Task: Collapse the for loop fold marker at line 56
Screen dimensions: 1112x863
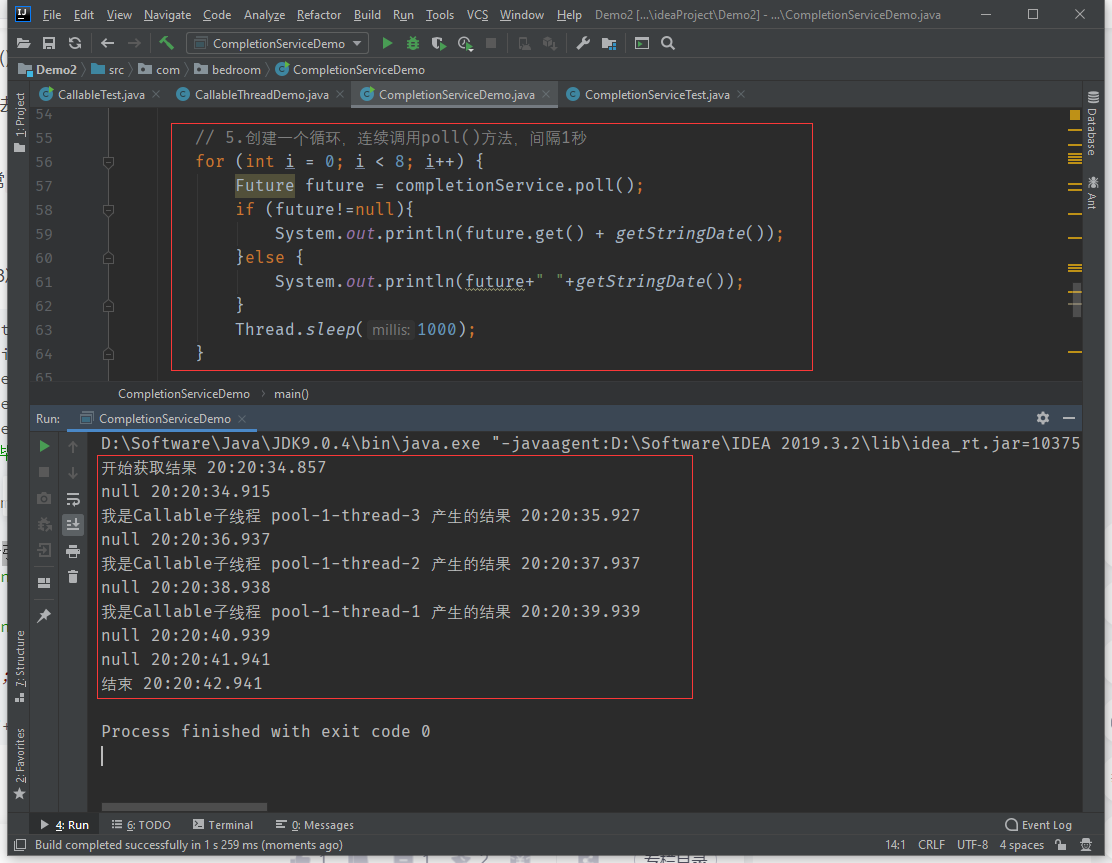Action: 109,162
